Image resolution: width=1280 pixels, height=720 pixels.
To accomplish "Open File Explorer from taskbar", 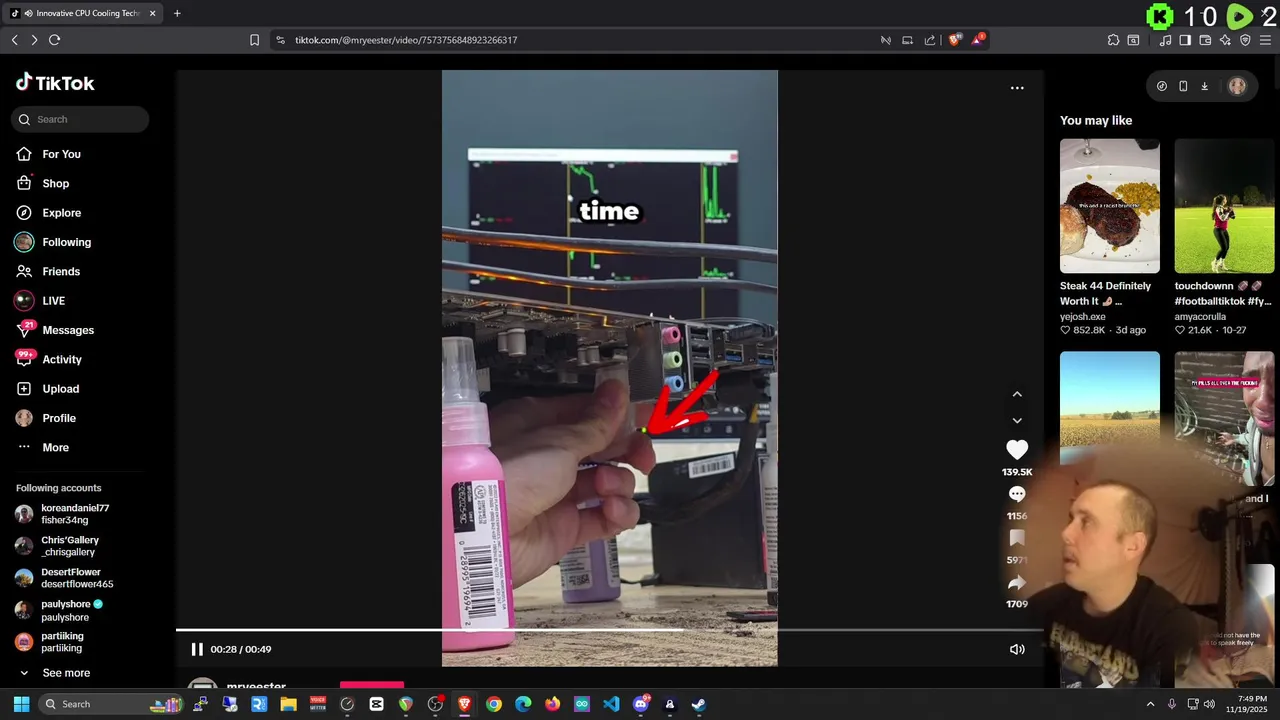I will [x=288, y=704].
